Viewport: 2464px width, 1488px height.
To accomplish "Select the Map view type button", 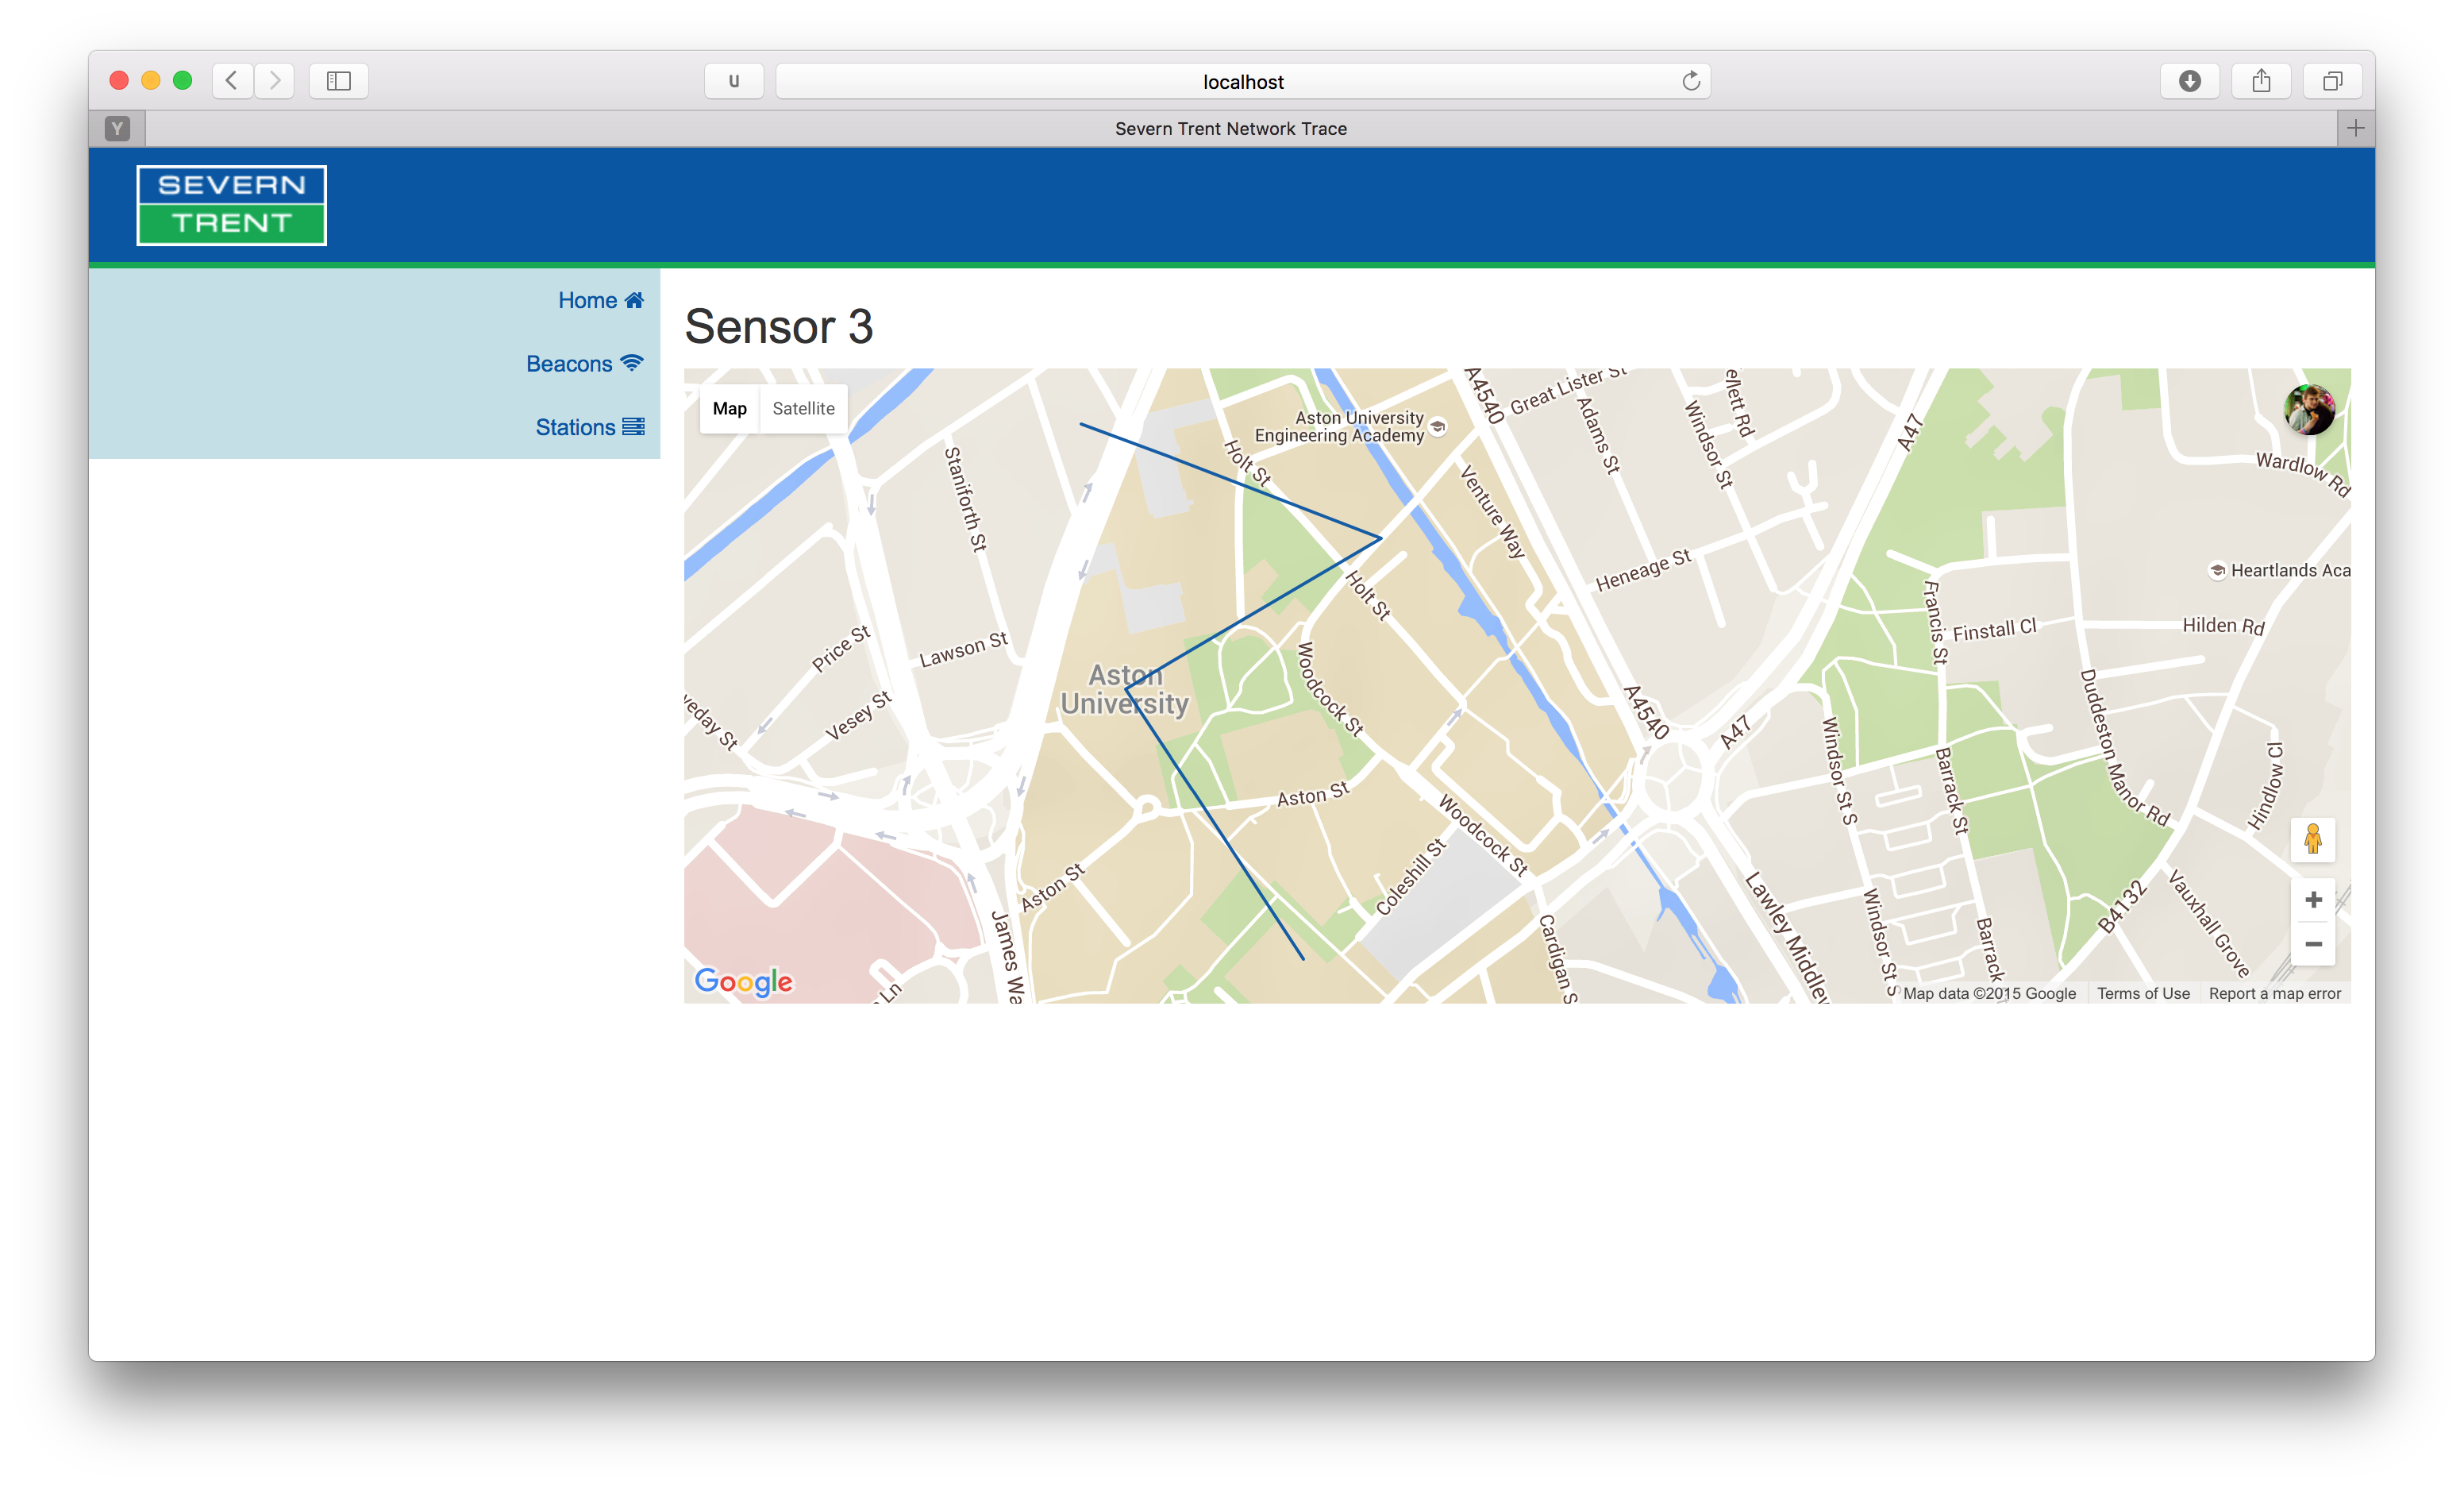I will coord(729,408).
